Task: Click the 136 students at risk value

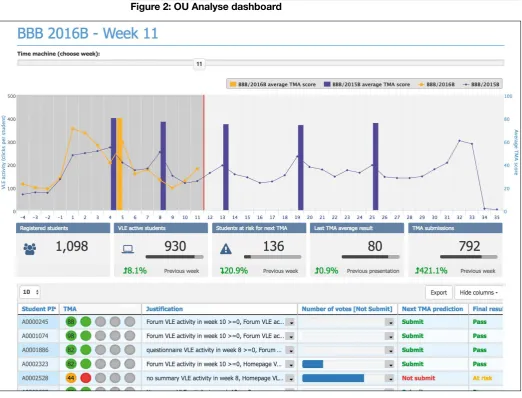Action: point(273,246)
